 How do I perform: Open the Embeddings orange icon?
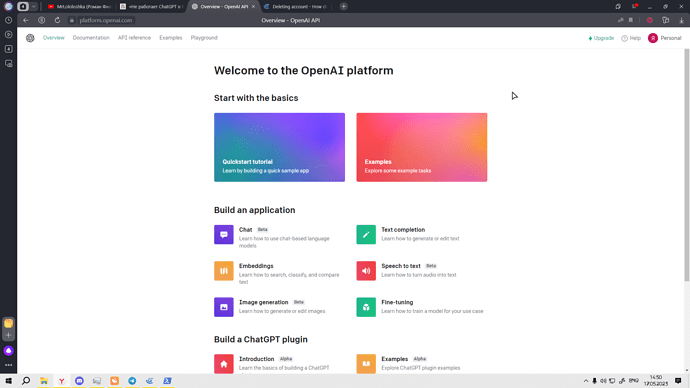tap(224, 271)
